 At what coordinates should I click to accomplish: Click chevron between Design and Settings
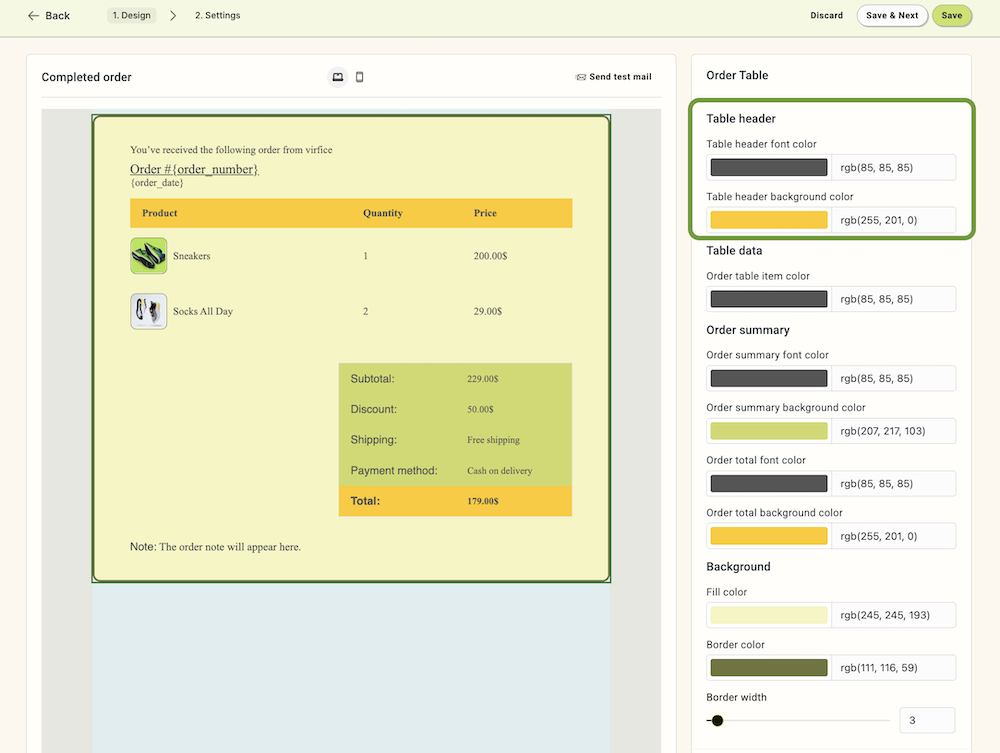point(173,15)
